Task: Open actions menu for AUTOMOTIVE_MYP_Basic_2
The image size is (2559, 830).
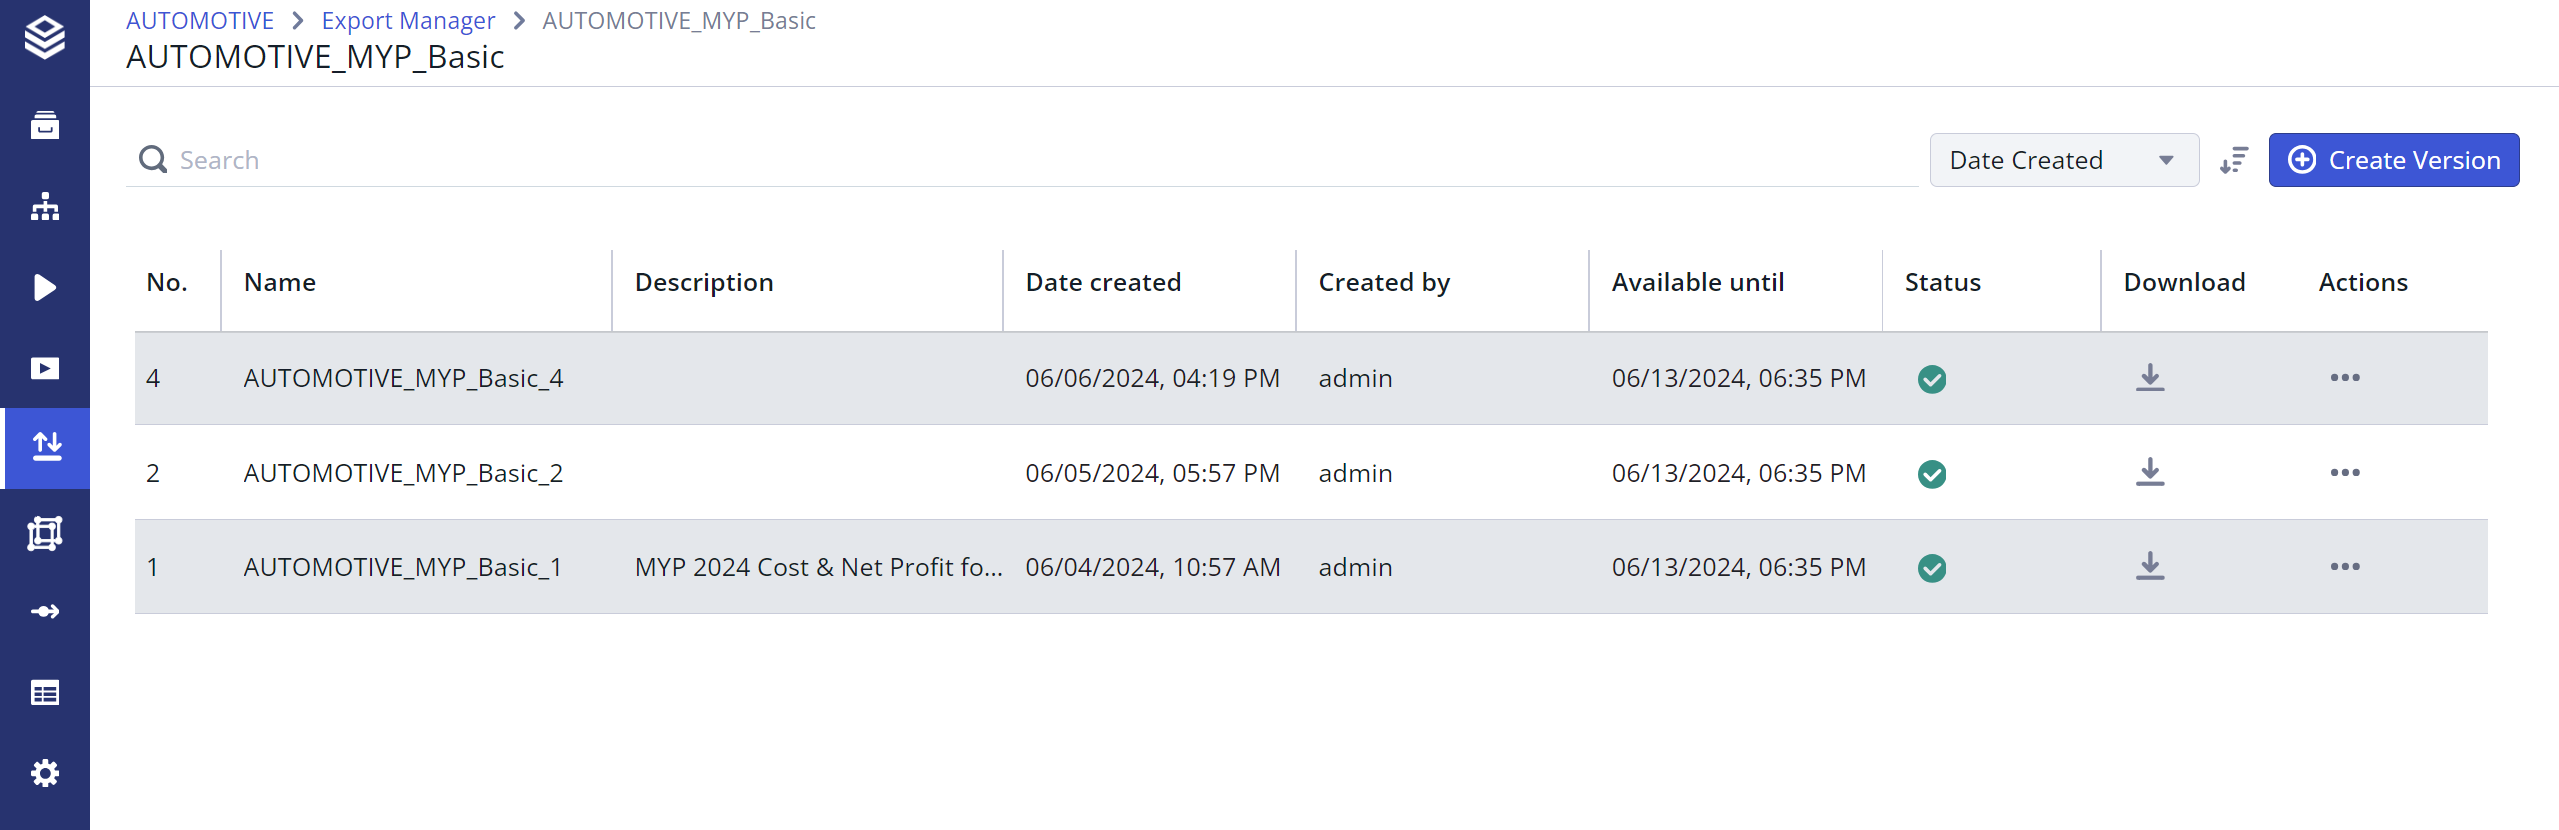Action: point(2344,473)
